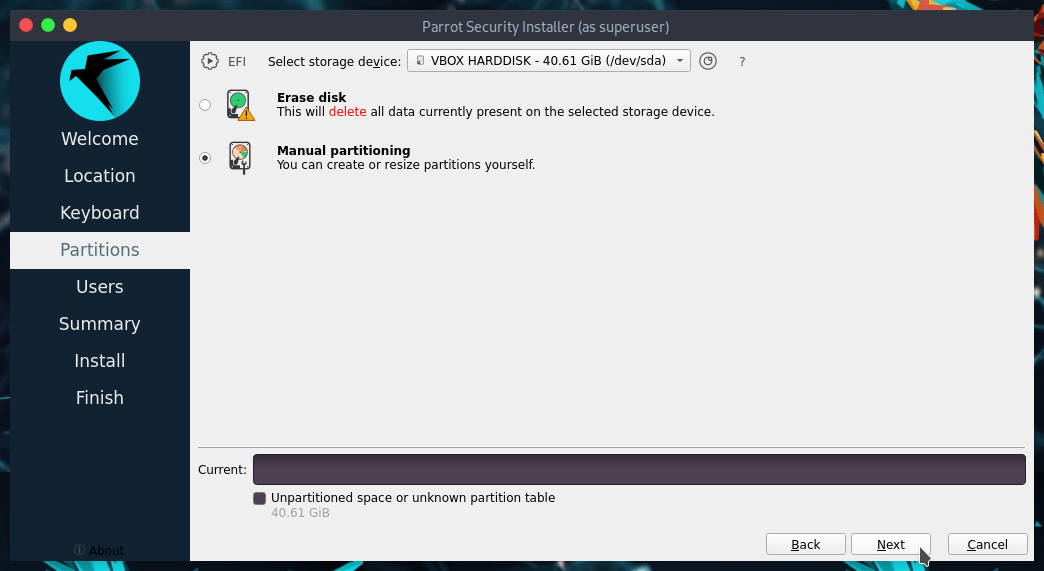Open the Keyboard step in sidebar
This screenshot has height=571, width=1044.
tap(100, 213)
